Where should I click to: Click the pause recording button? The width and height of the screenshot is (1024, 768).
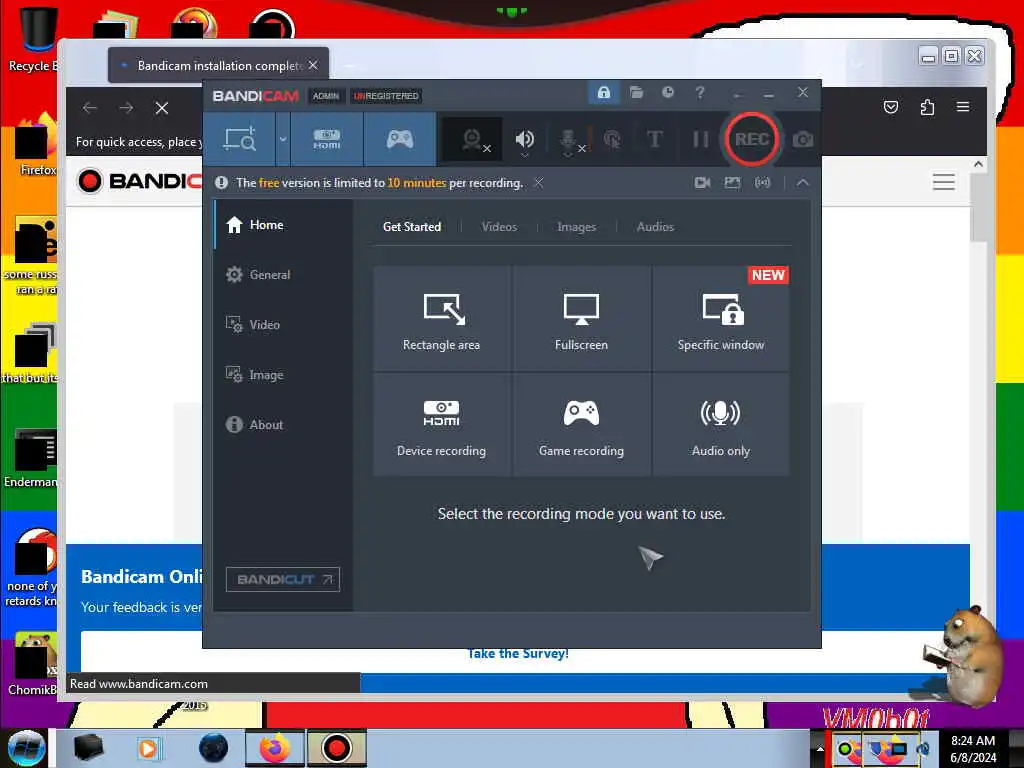[x=700, y=139]
